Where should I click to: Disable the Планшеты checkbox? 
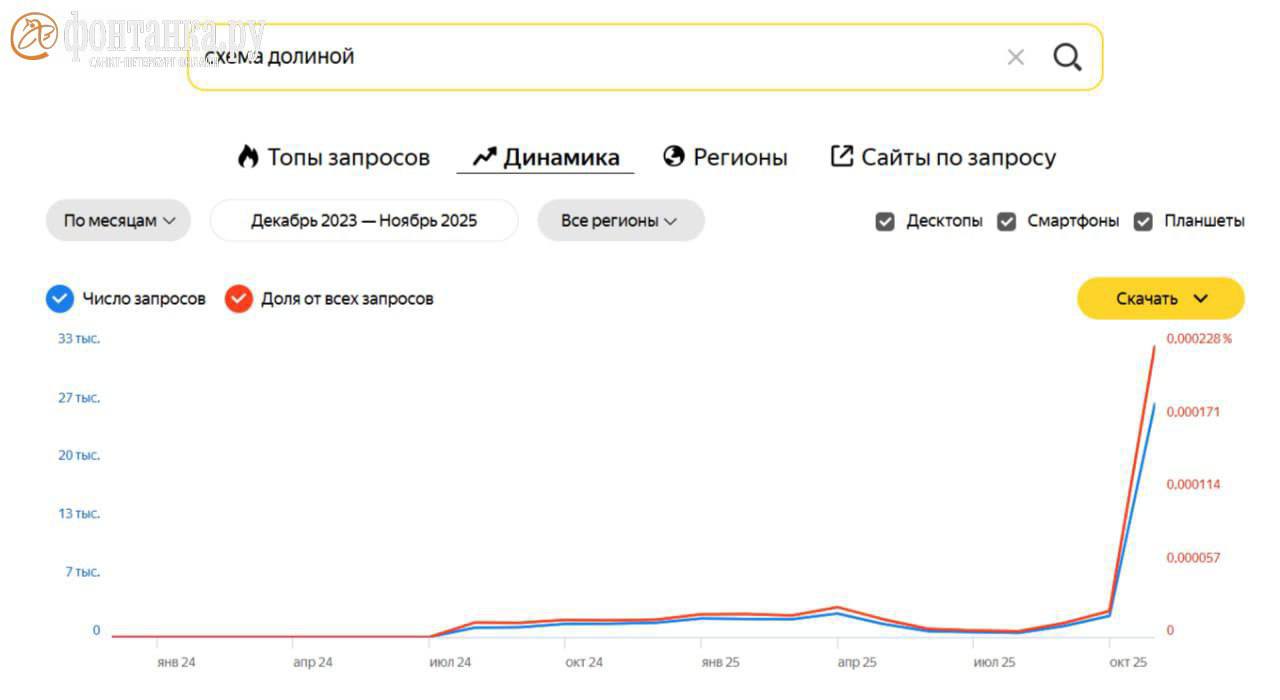[x=1143, y=221]
